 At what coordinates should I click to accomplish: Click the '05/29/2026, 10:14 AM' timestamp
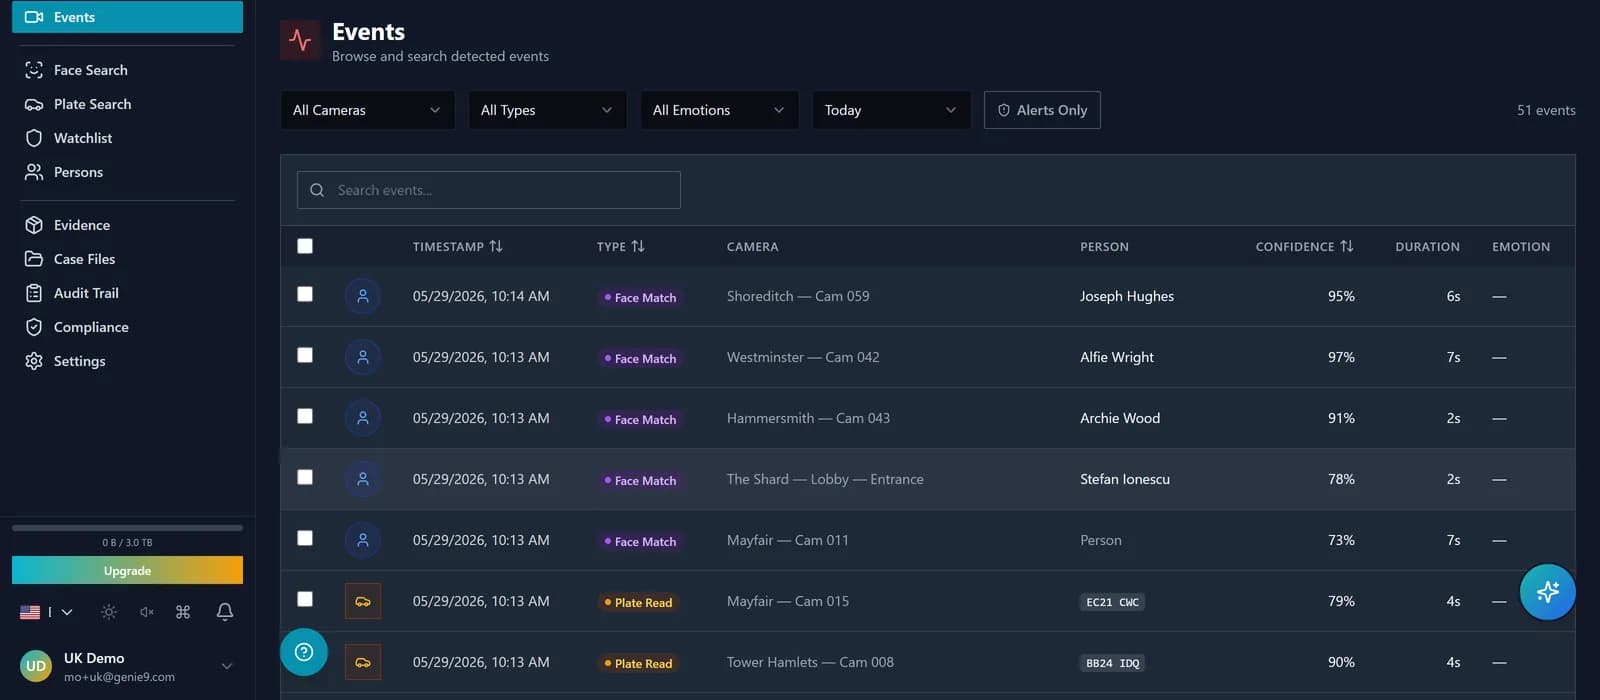pyautogui.click(x=481, y=296)
